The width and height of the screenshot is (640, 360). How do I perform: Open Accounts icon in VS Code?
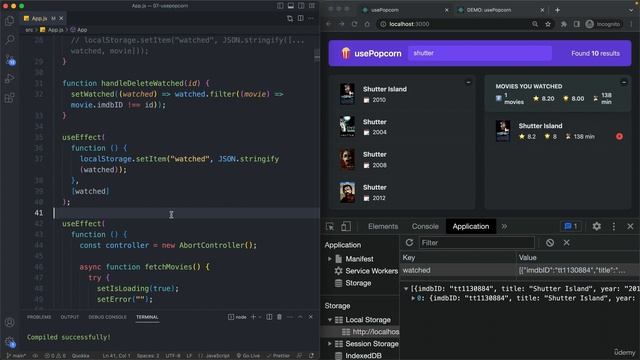click(x=9, y=322)
